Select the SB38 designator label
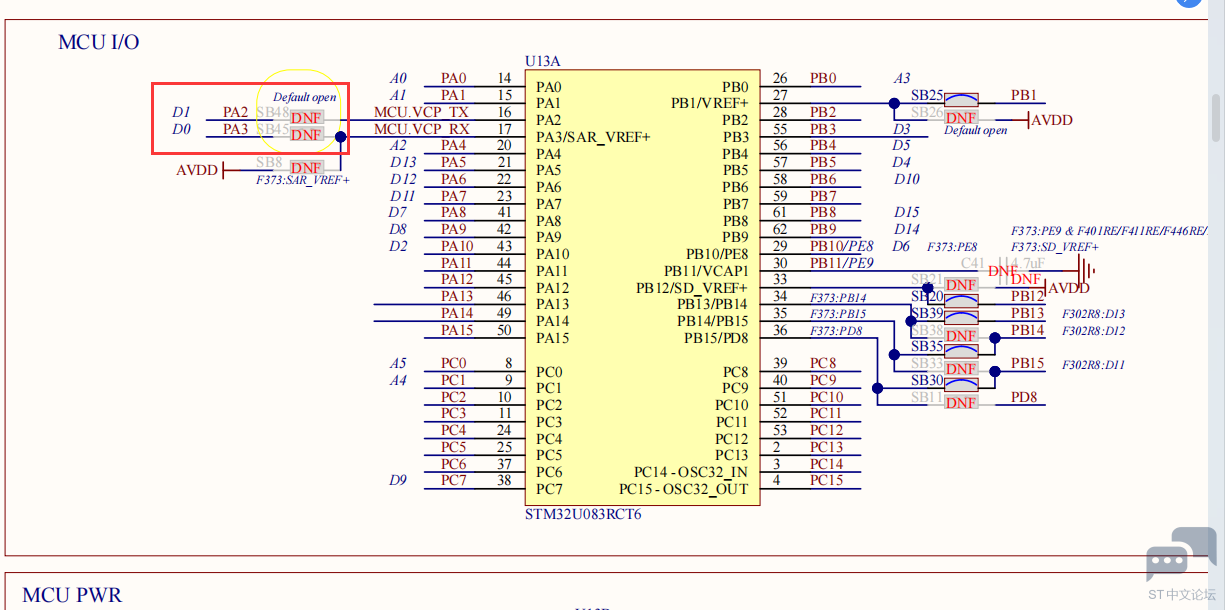Screen dimensions: 1225x610 click(x=926, y=330)
